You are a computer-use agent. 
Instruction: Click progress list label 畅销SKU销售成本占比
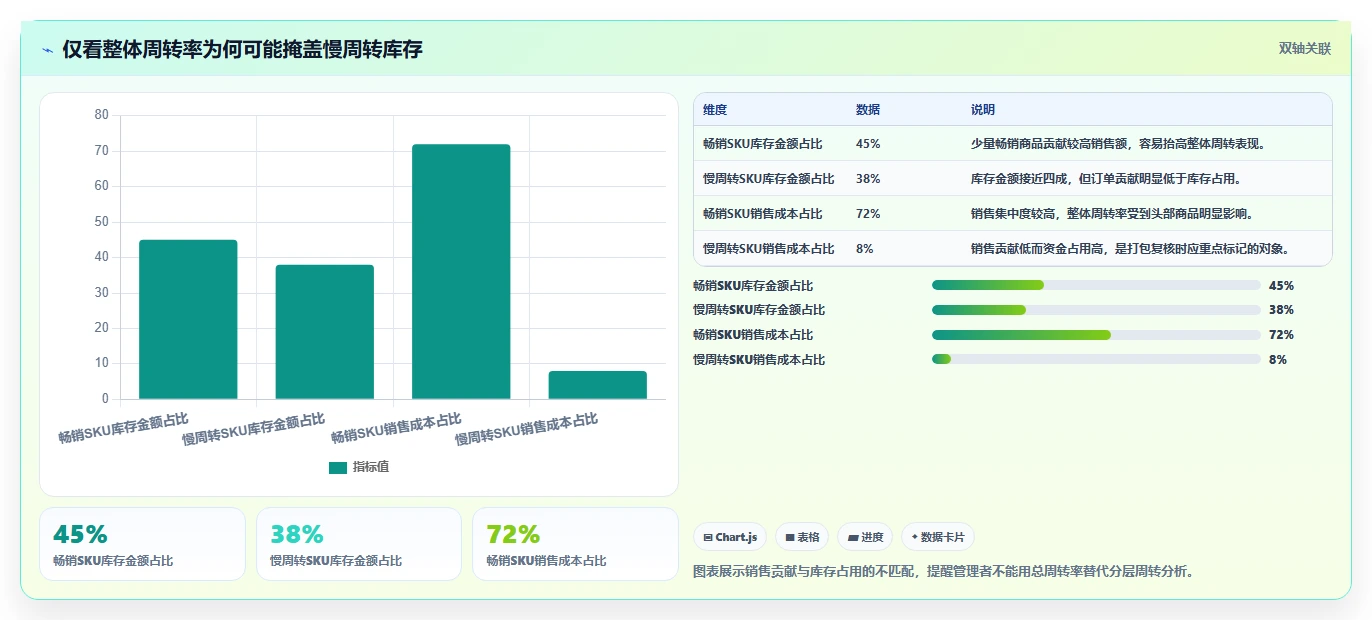point(753,335)
